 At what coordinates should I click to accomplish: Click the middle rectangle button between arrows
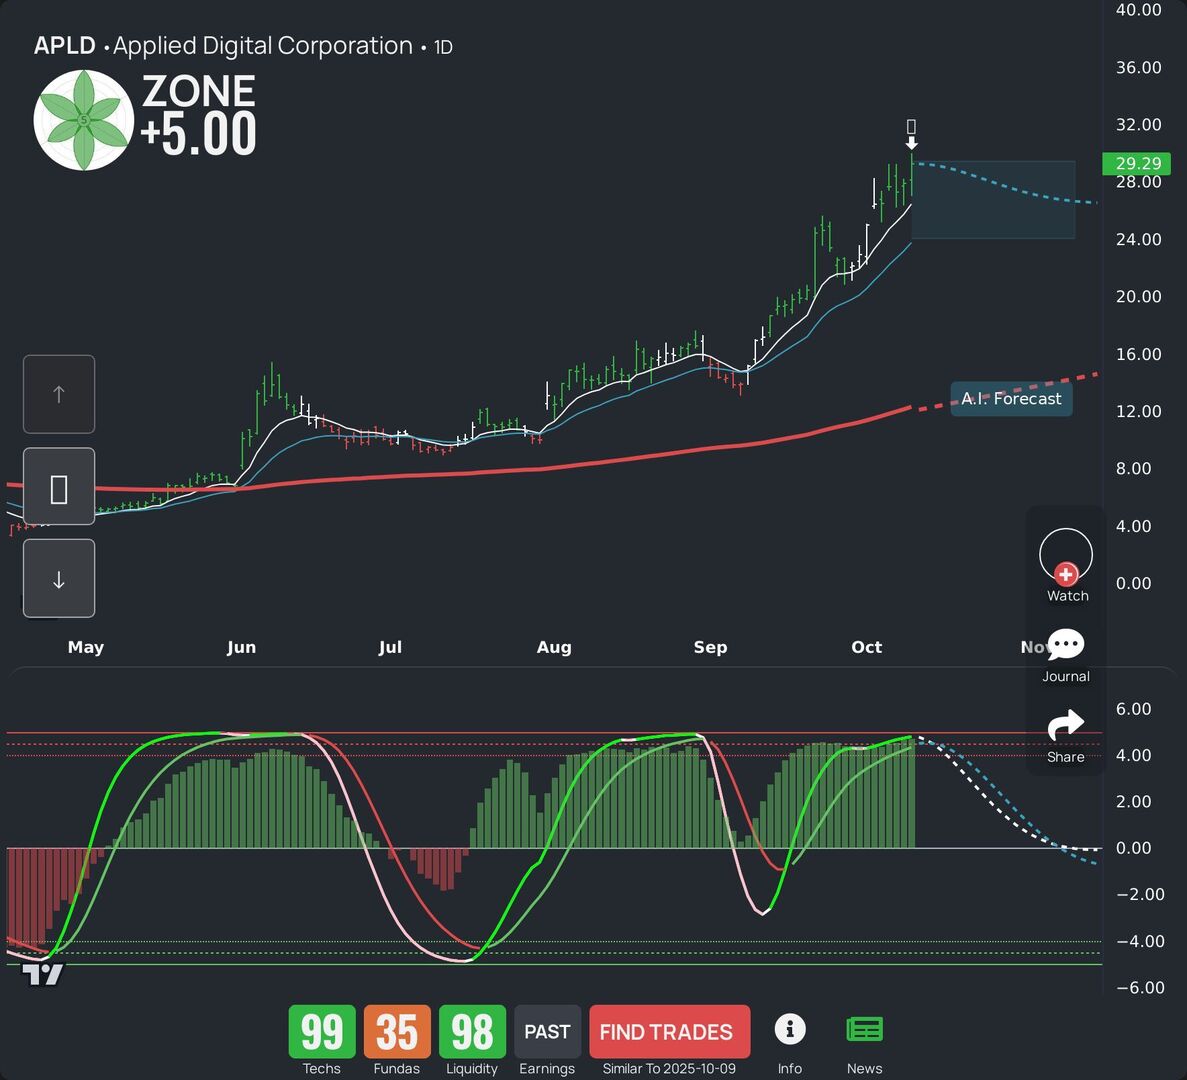pos(59,486)
